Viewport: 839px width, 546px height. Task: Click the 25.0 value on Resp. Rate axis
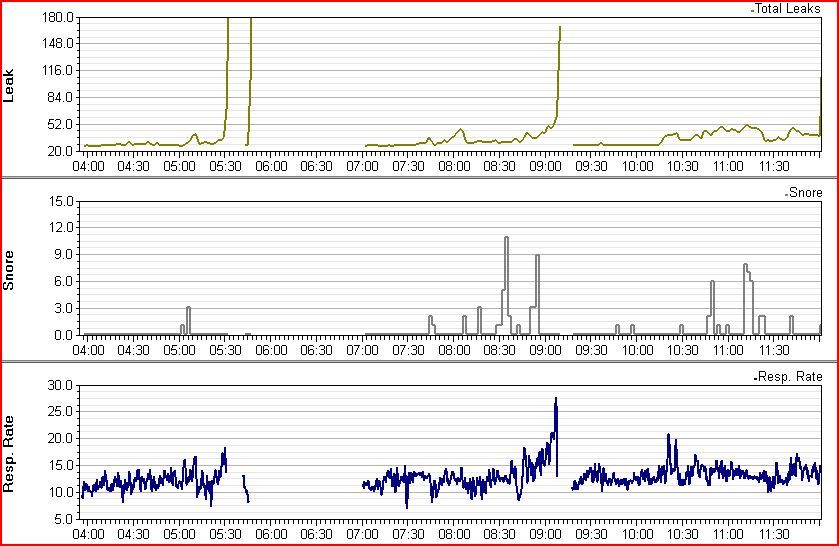(60, 412)
